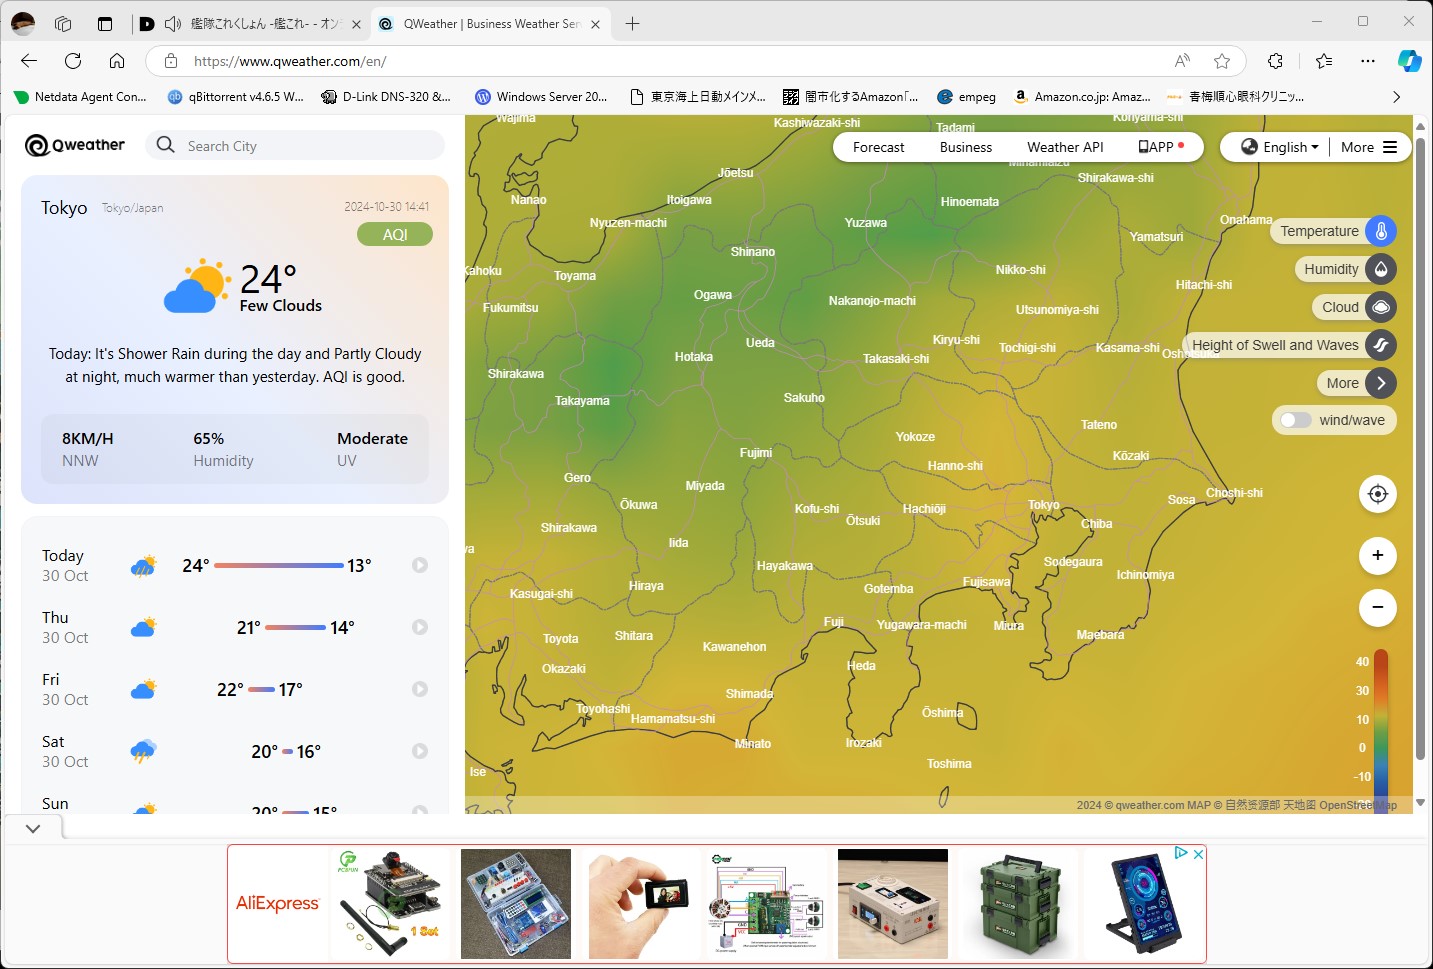This screenshot has height=969, width=1433.
Task: Open the Weather API menu item
Action: (x=1065, y=147)
